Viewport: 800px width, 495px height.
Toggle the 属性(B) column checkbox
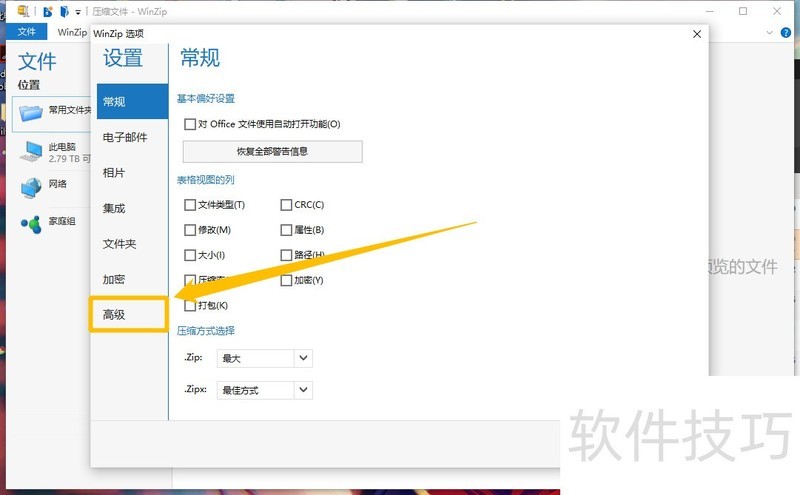286,230
